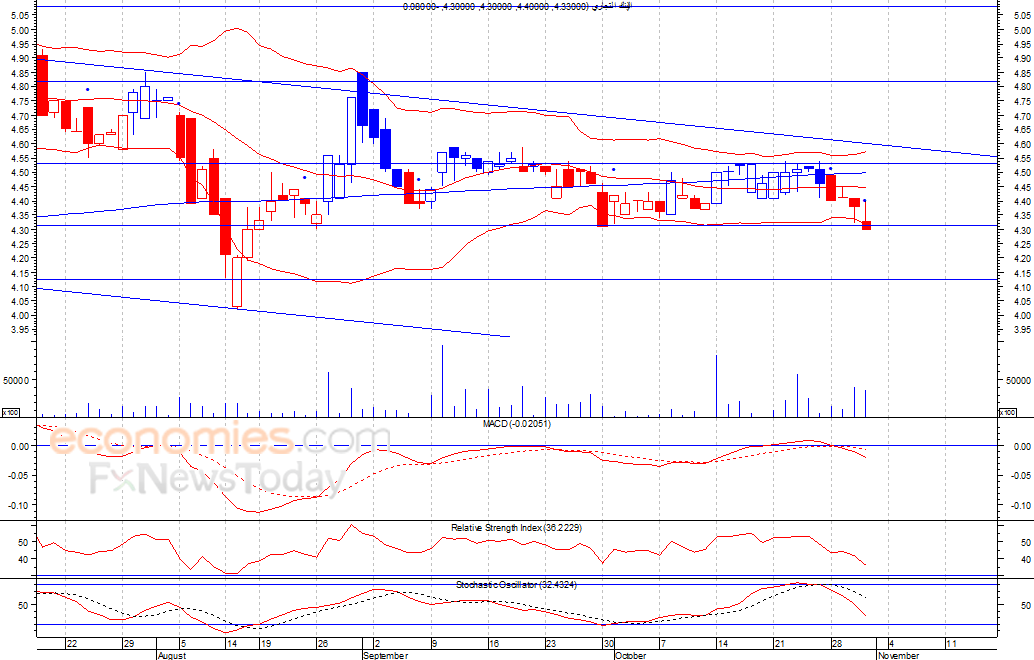Select the 4.80 price label on right axis
The height and width of the screenshot is (660, 1034).
[x=1022, y=87]
